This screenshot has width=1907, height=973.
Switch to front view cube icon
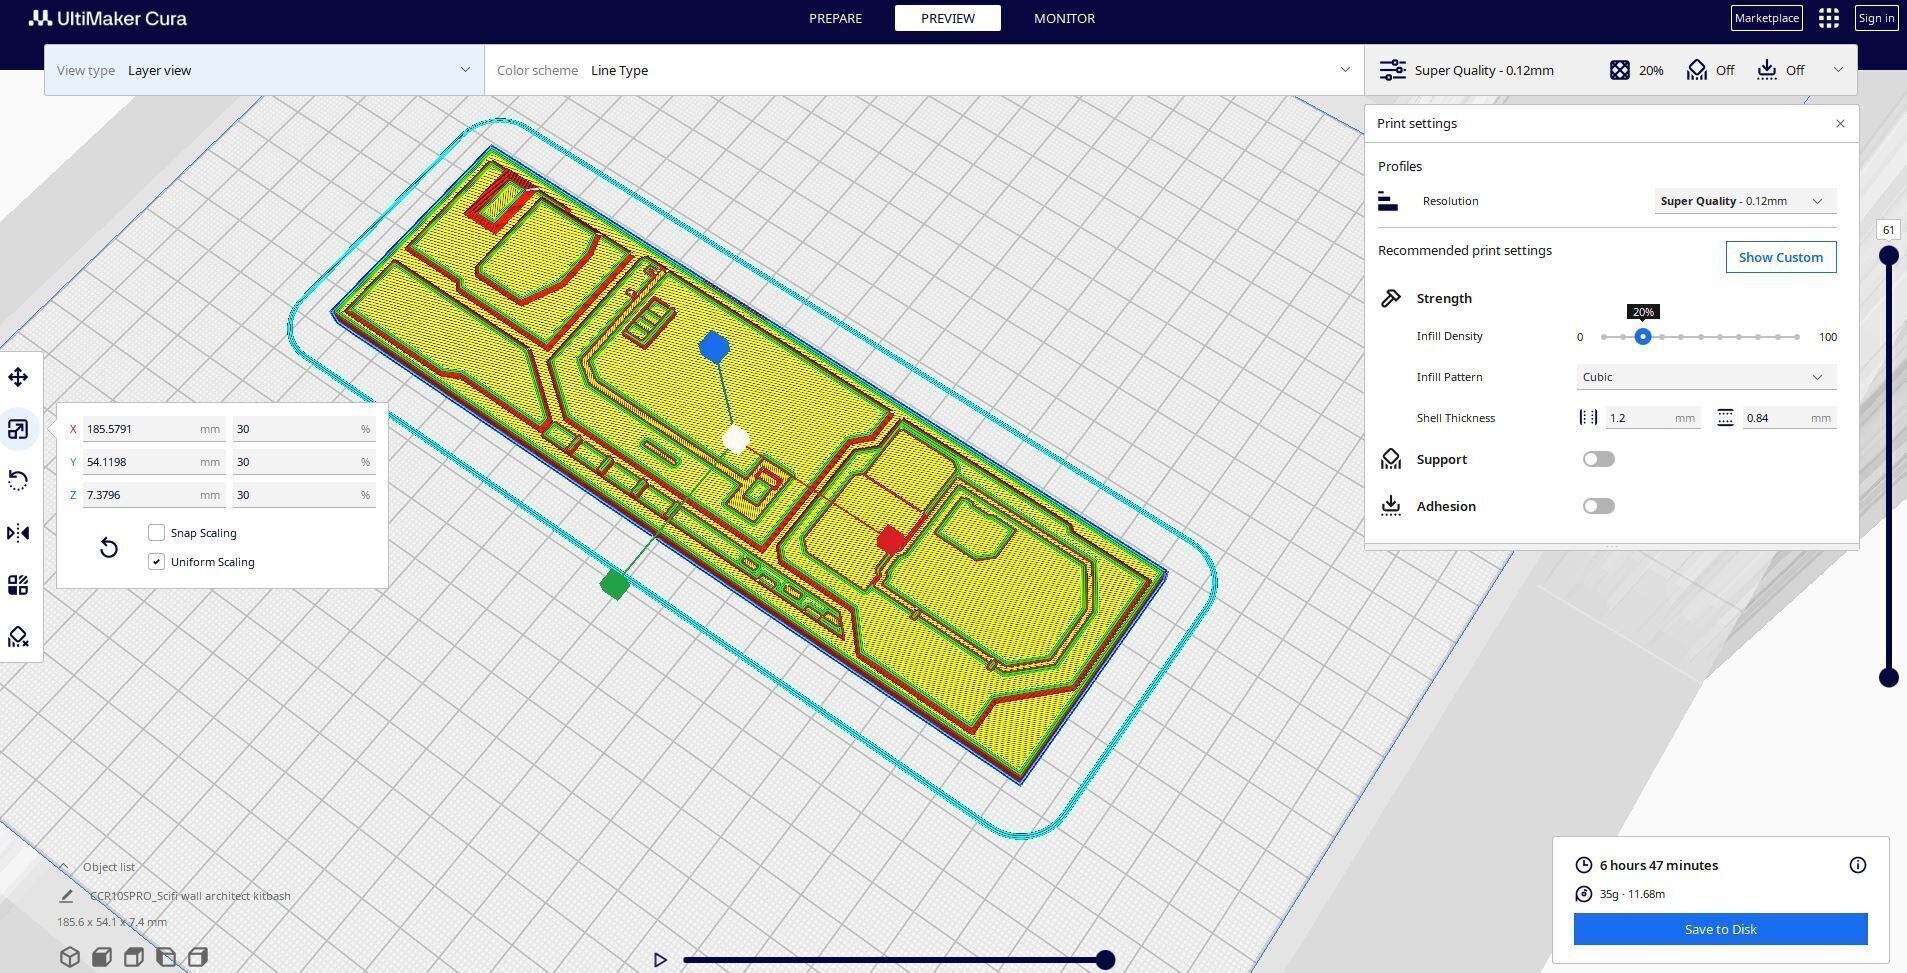101,957
